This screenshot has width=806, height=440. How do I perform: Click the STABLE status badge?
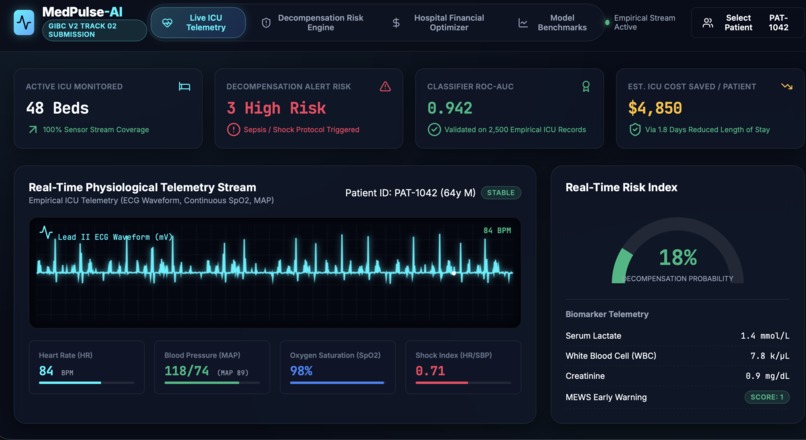501,193
